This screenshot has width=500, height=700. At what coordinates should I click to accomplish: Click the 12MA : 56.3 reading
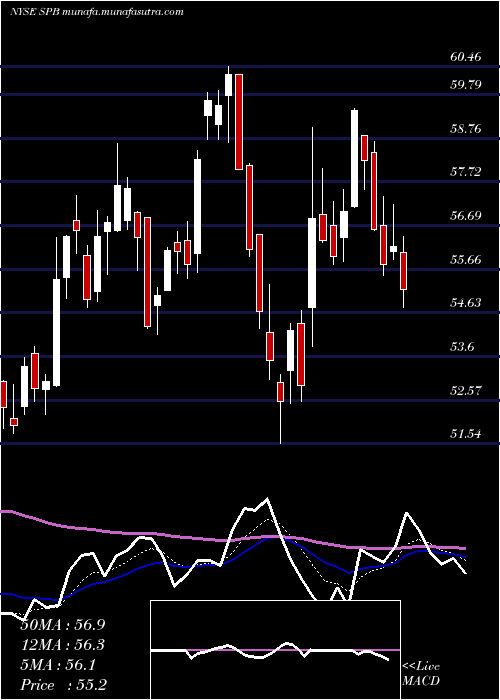click(63, 645)
